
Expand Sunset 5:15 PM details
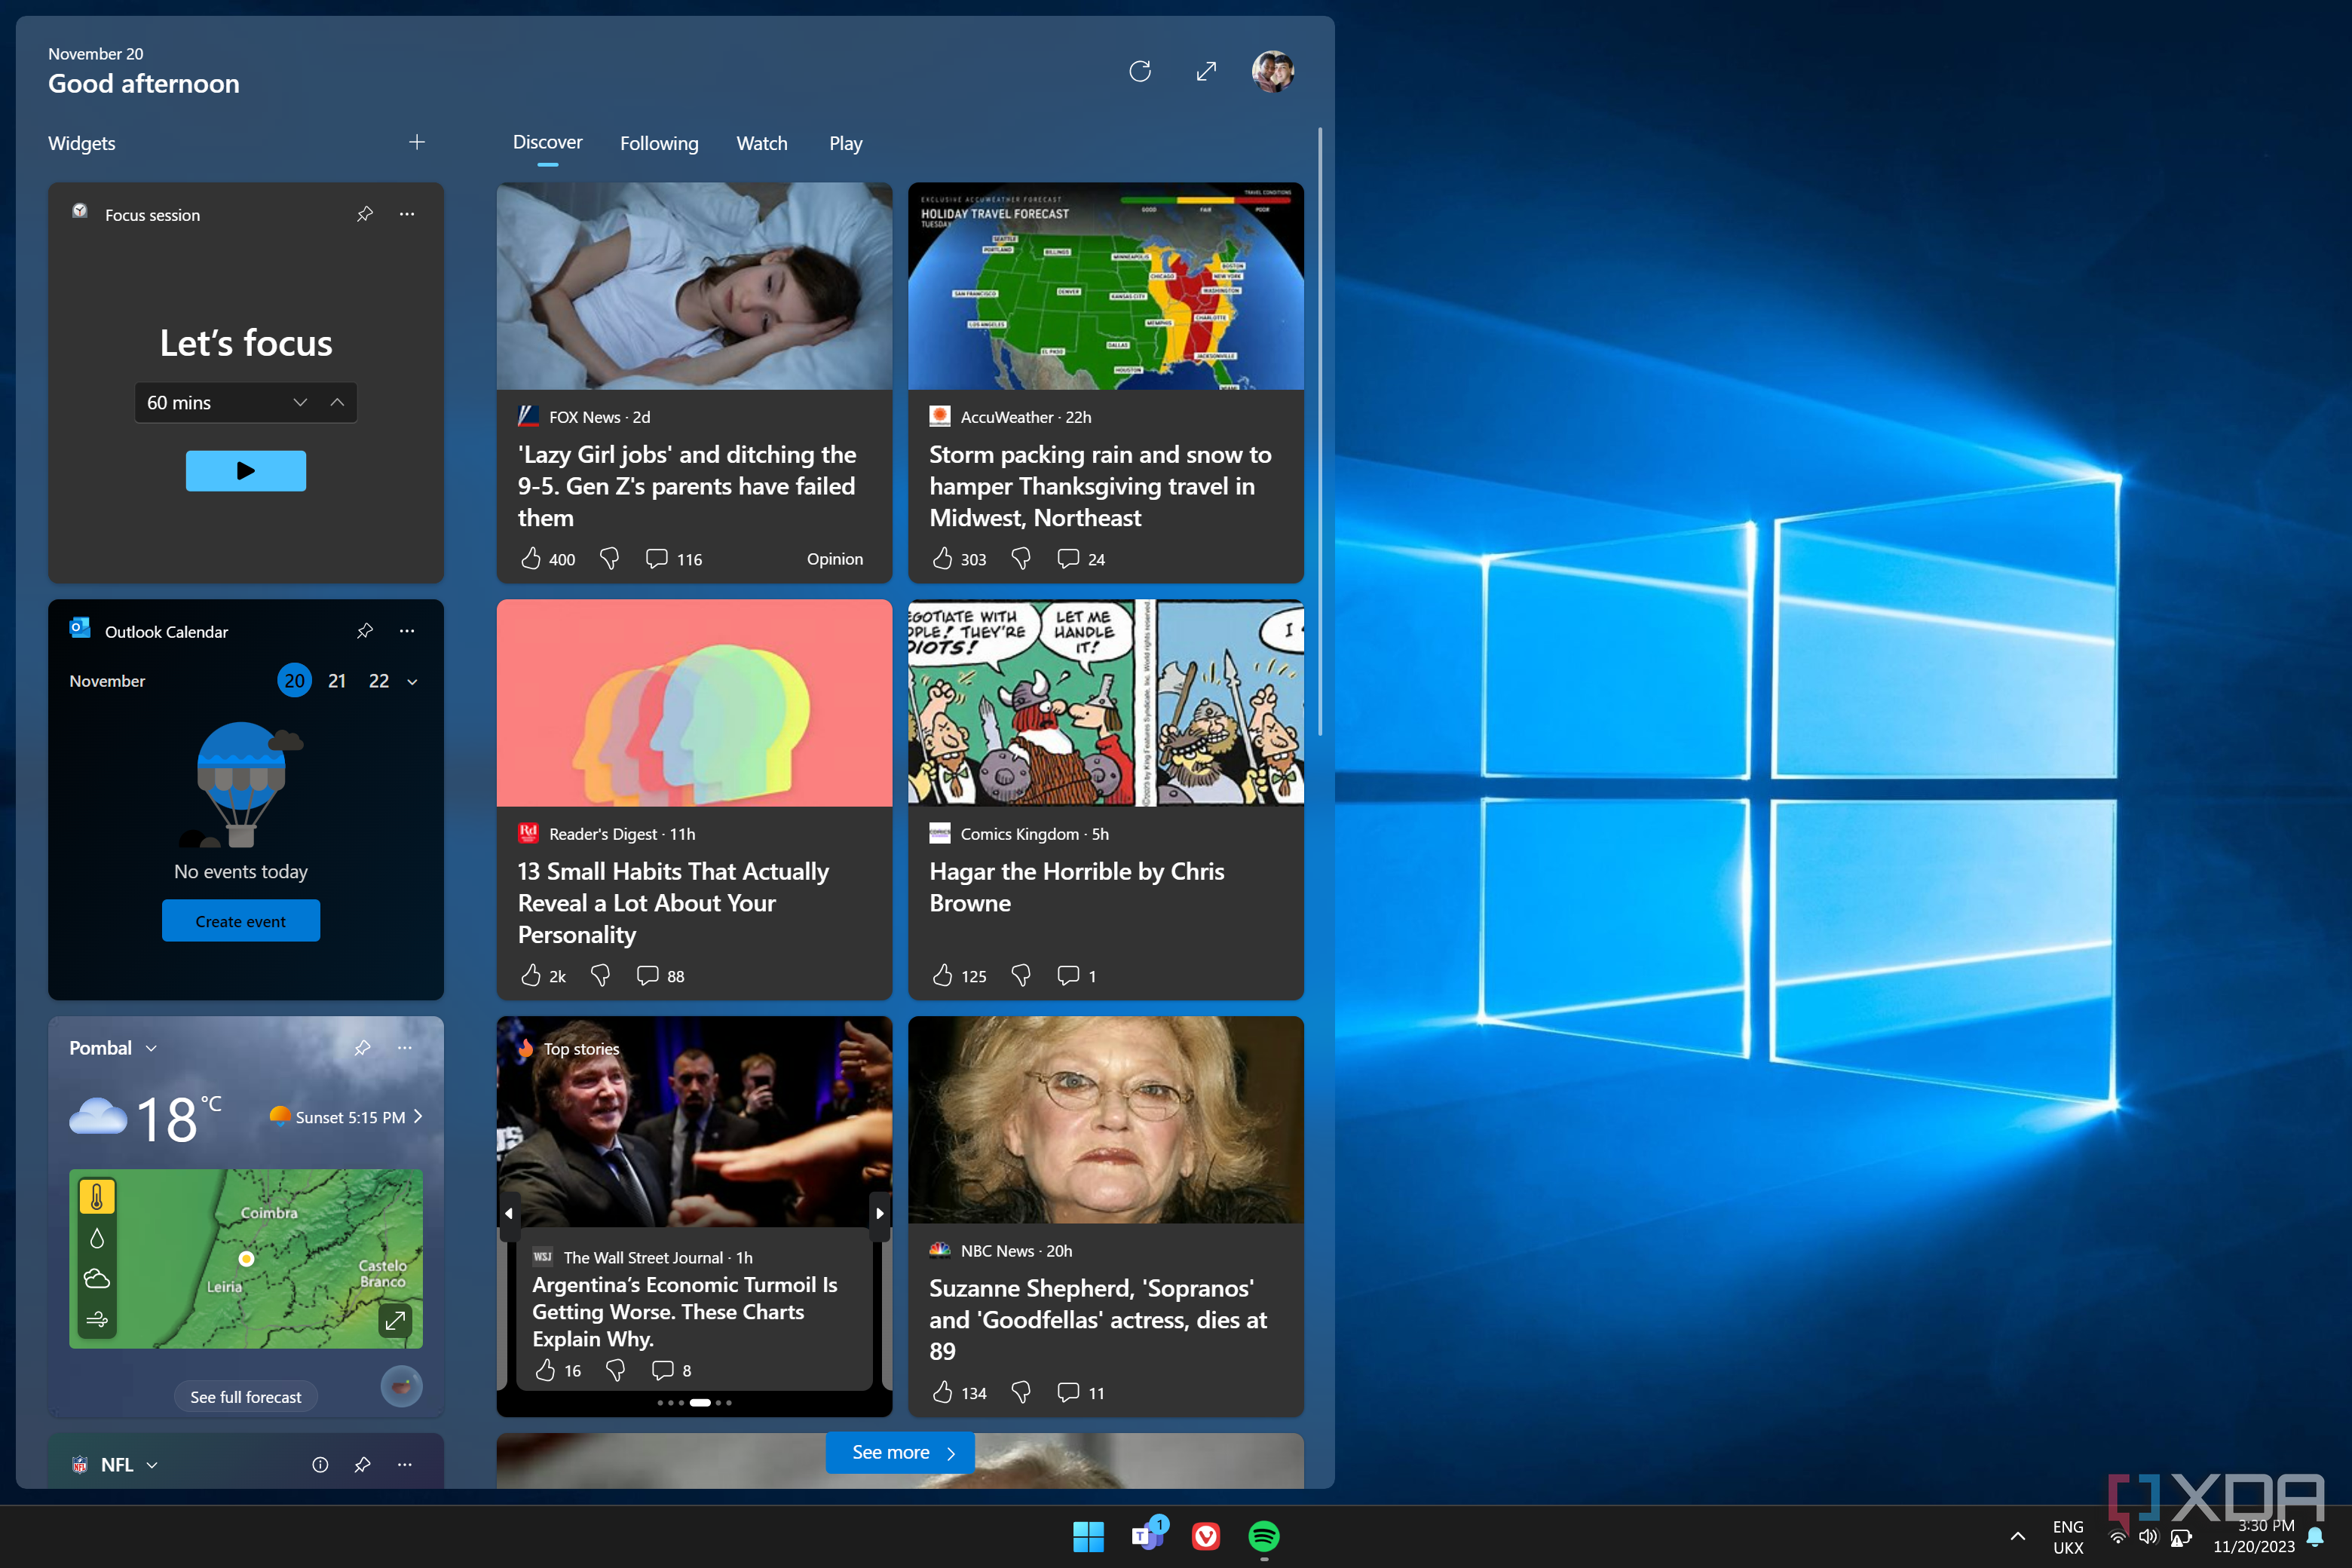tap(418, 1117)
